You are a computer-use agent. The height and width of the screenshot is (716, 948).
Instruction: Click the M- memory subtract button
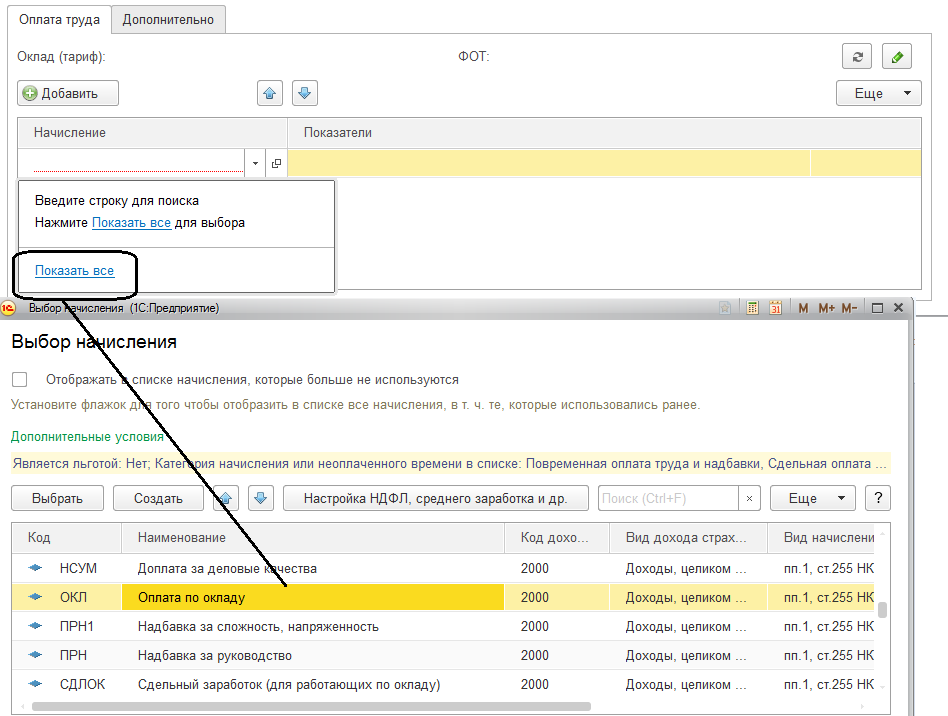[x=851, y=308]
